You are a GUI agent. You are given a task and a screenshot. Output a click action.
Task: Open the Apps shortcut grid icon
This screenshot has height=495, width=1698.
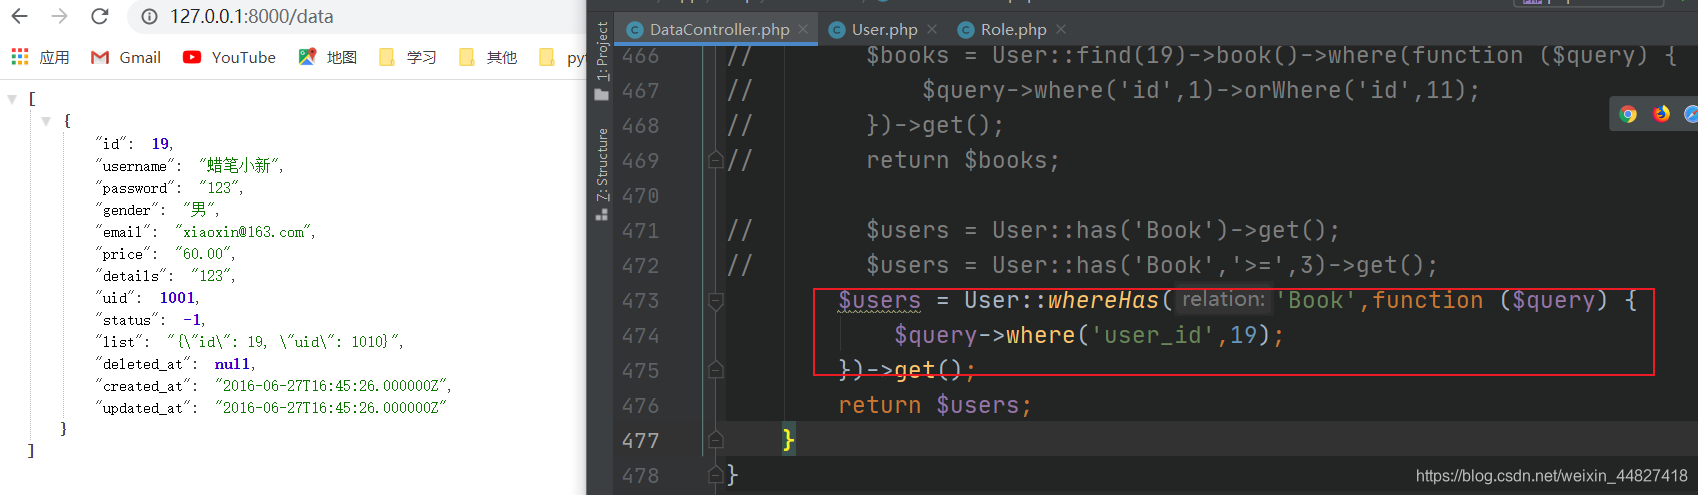coord(20,57)
